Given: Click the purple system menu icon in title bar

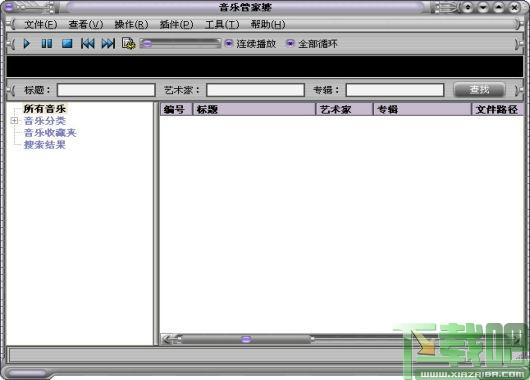Looking at the screenshot, I should [x=8, y=7].
